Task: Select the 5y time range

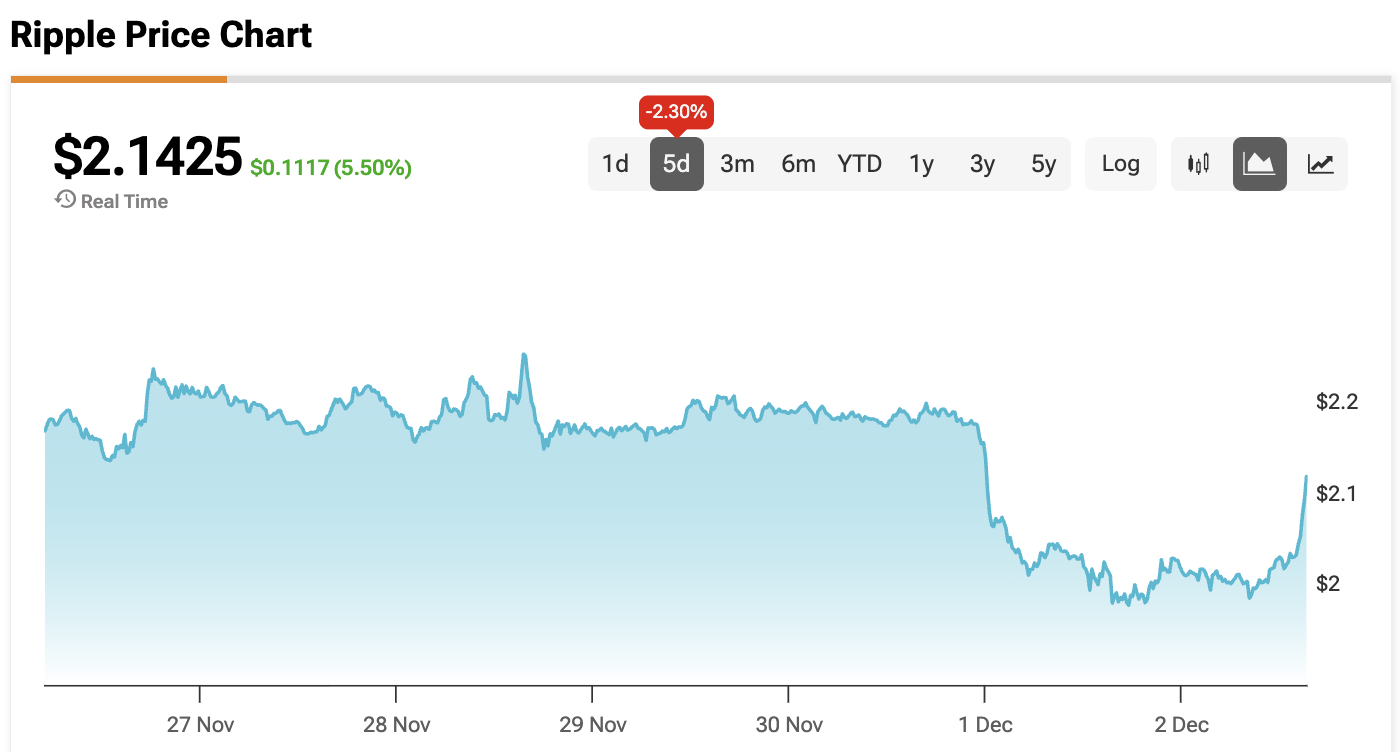Action: click(1043, 164)
